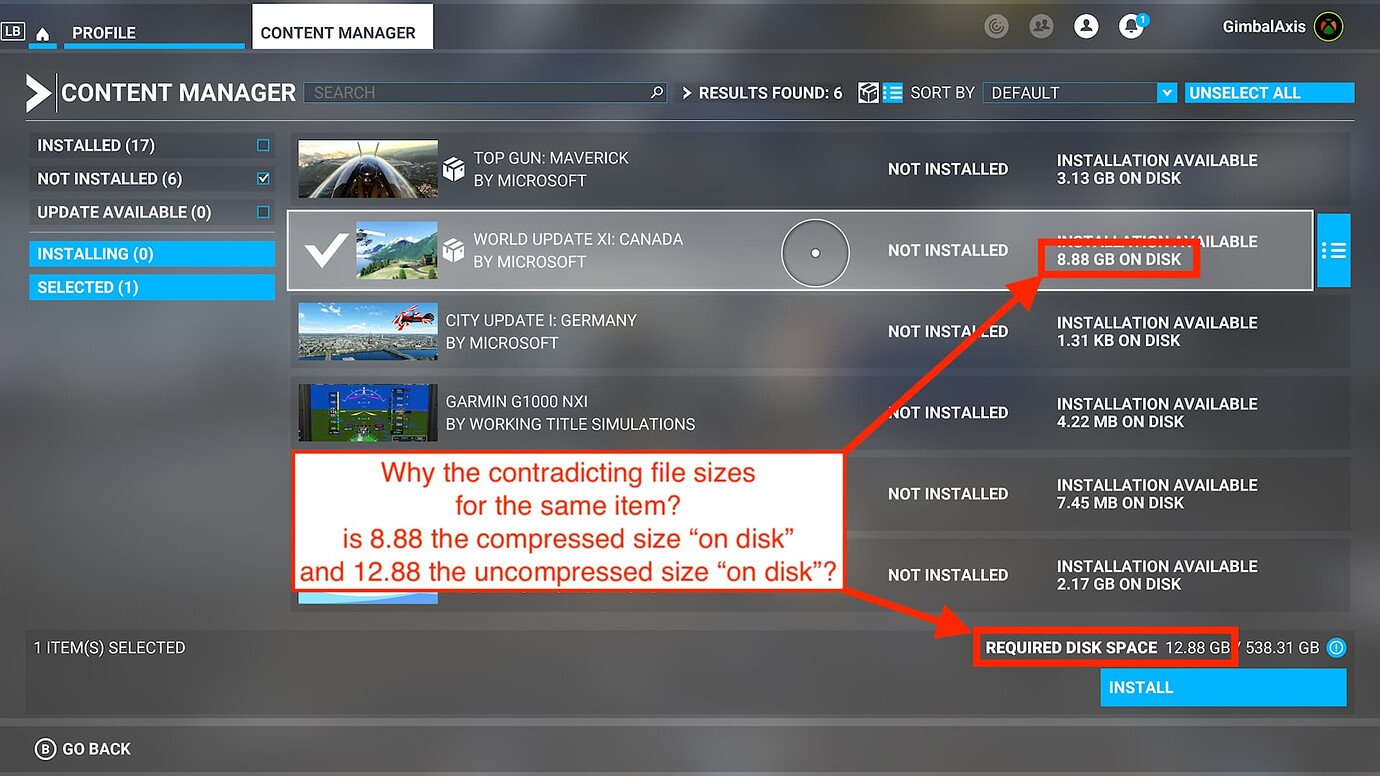
Task: Open your account using the profile icon
Action: [1086, 26]
